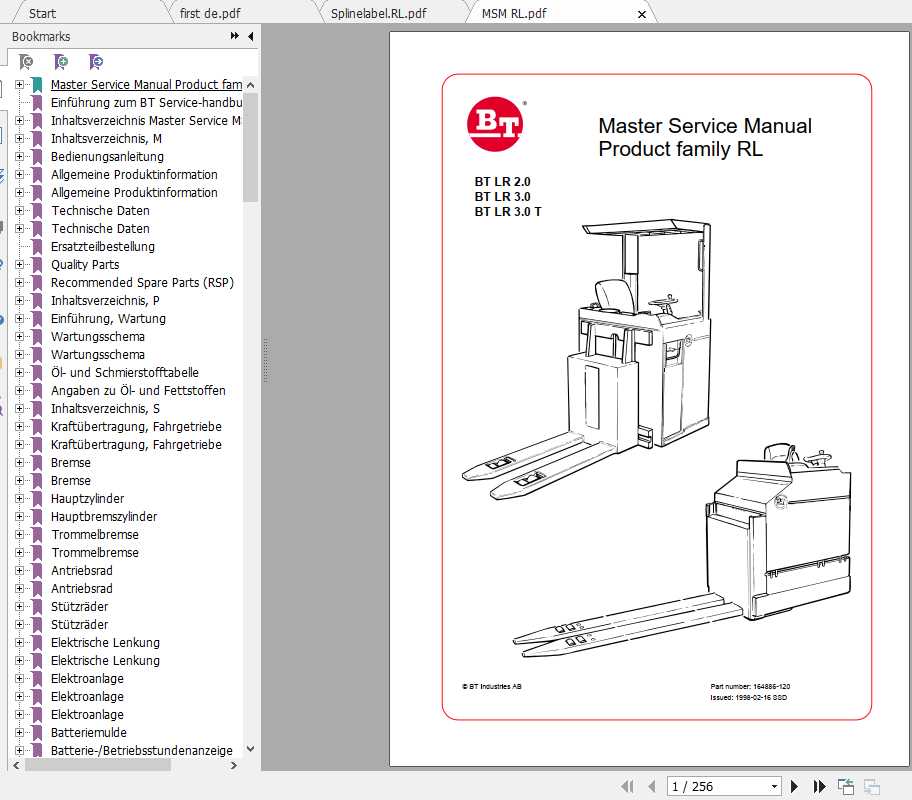Open the Master Service Manual Product family bookmark

coord(147,84)
